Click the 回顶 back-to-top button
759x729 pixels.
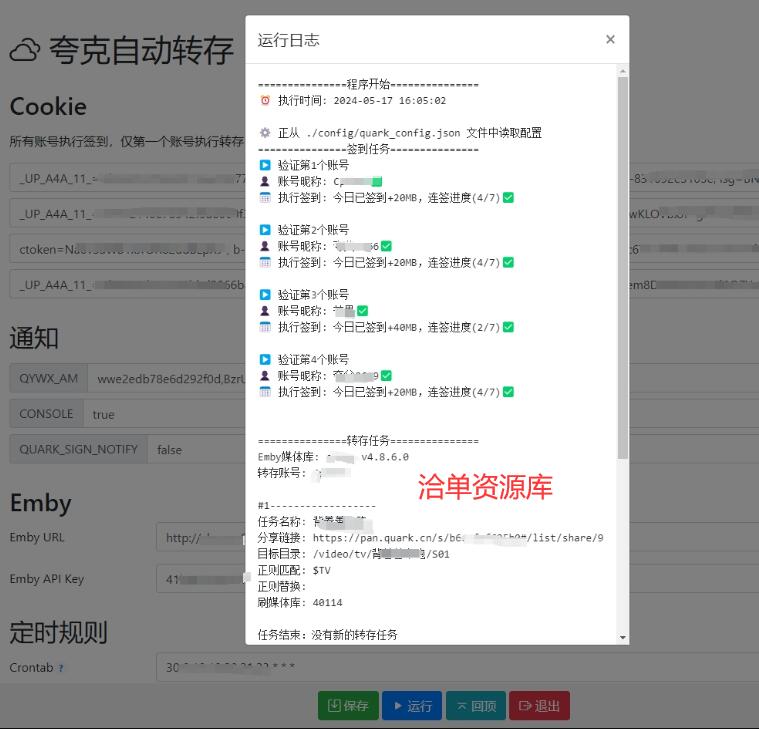pos(476,706)
